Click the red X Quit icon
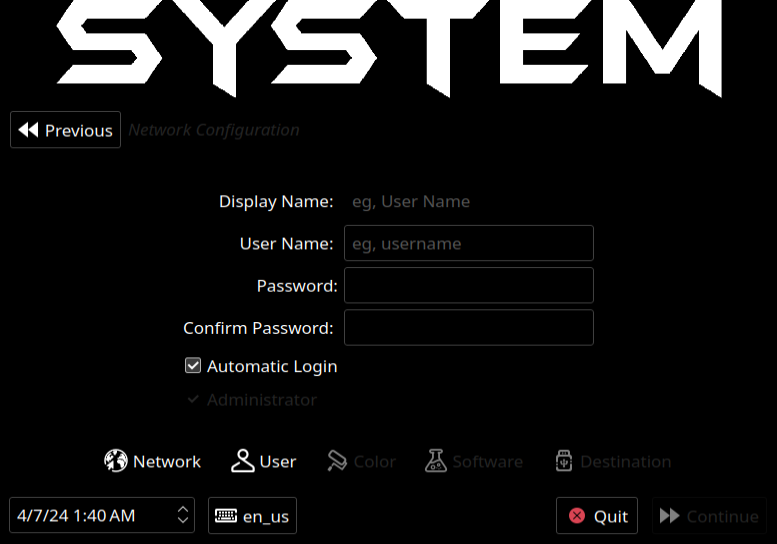 (577, 516)
